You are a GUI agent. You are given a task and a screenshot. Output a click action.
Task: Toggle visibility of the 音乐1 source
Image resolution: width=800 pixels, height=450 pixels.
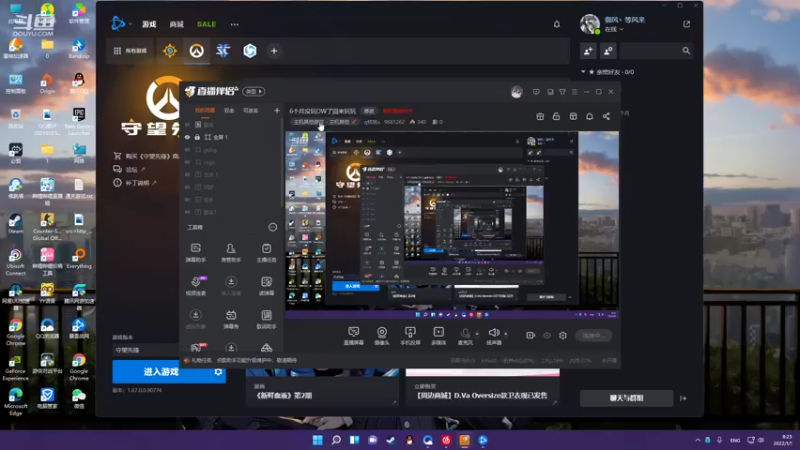tap(187, 212)
